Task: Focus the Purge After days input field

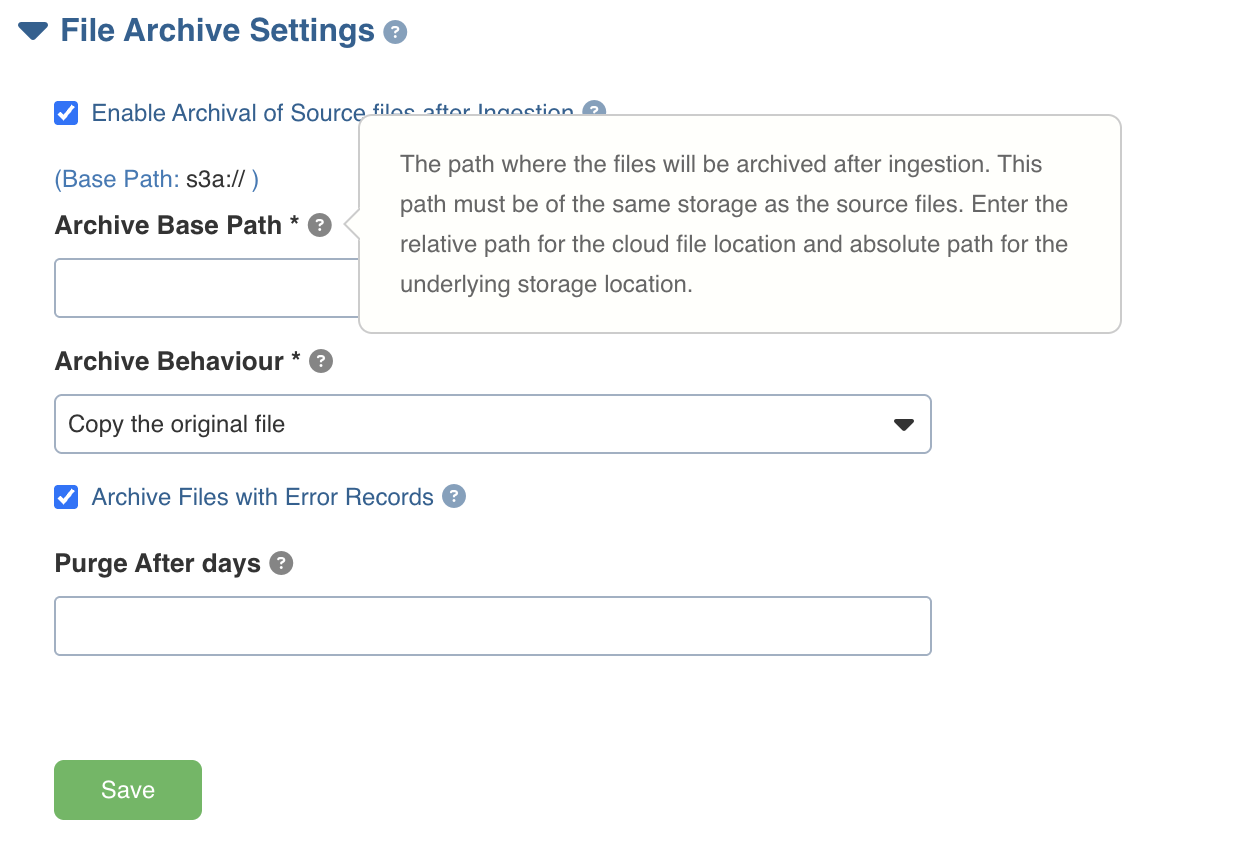Action: (x=492, y=626)
